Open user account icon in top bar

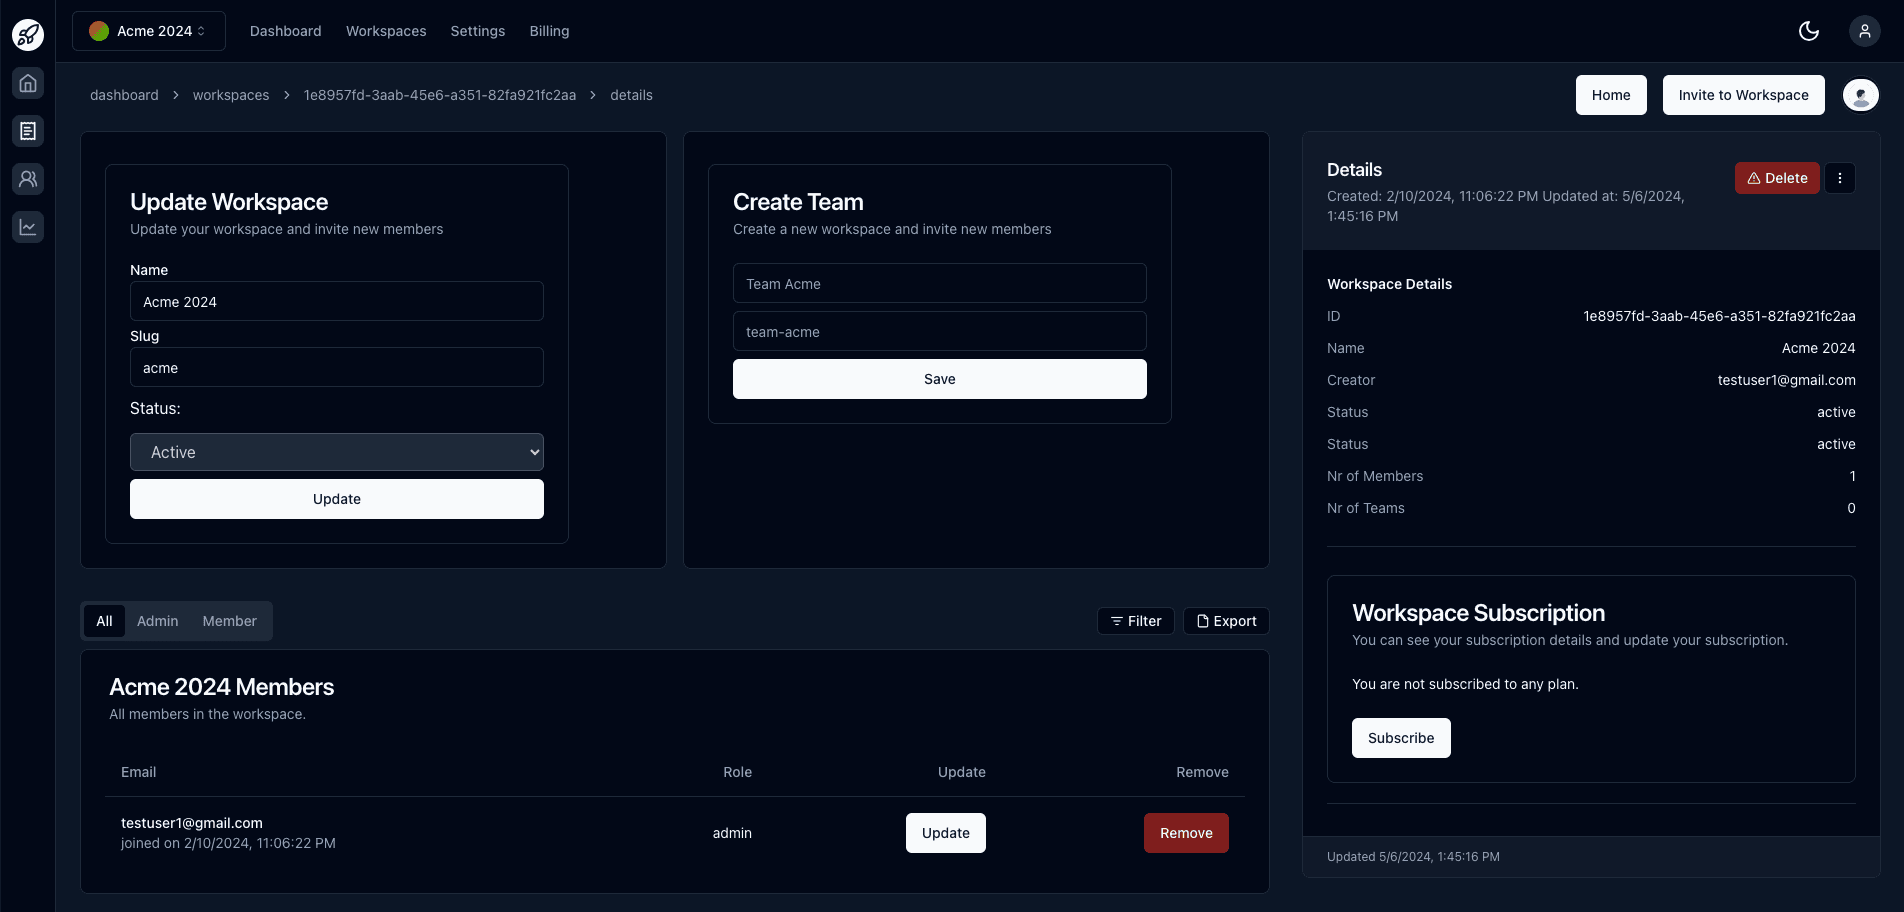click(1865, 31)
